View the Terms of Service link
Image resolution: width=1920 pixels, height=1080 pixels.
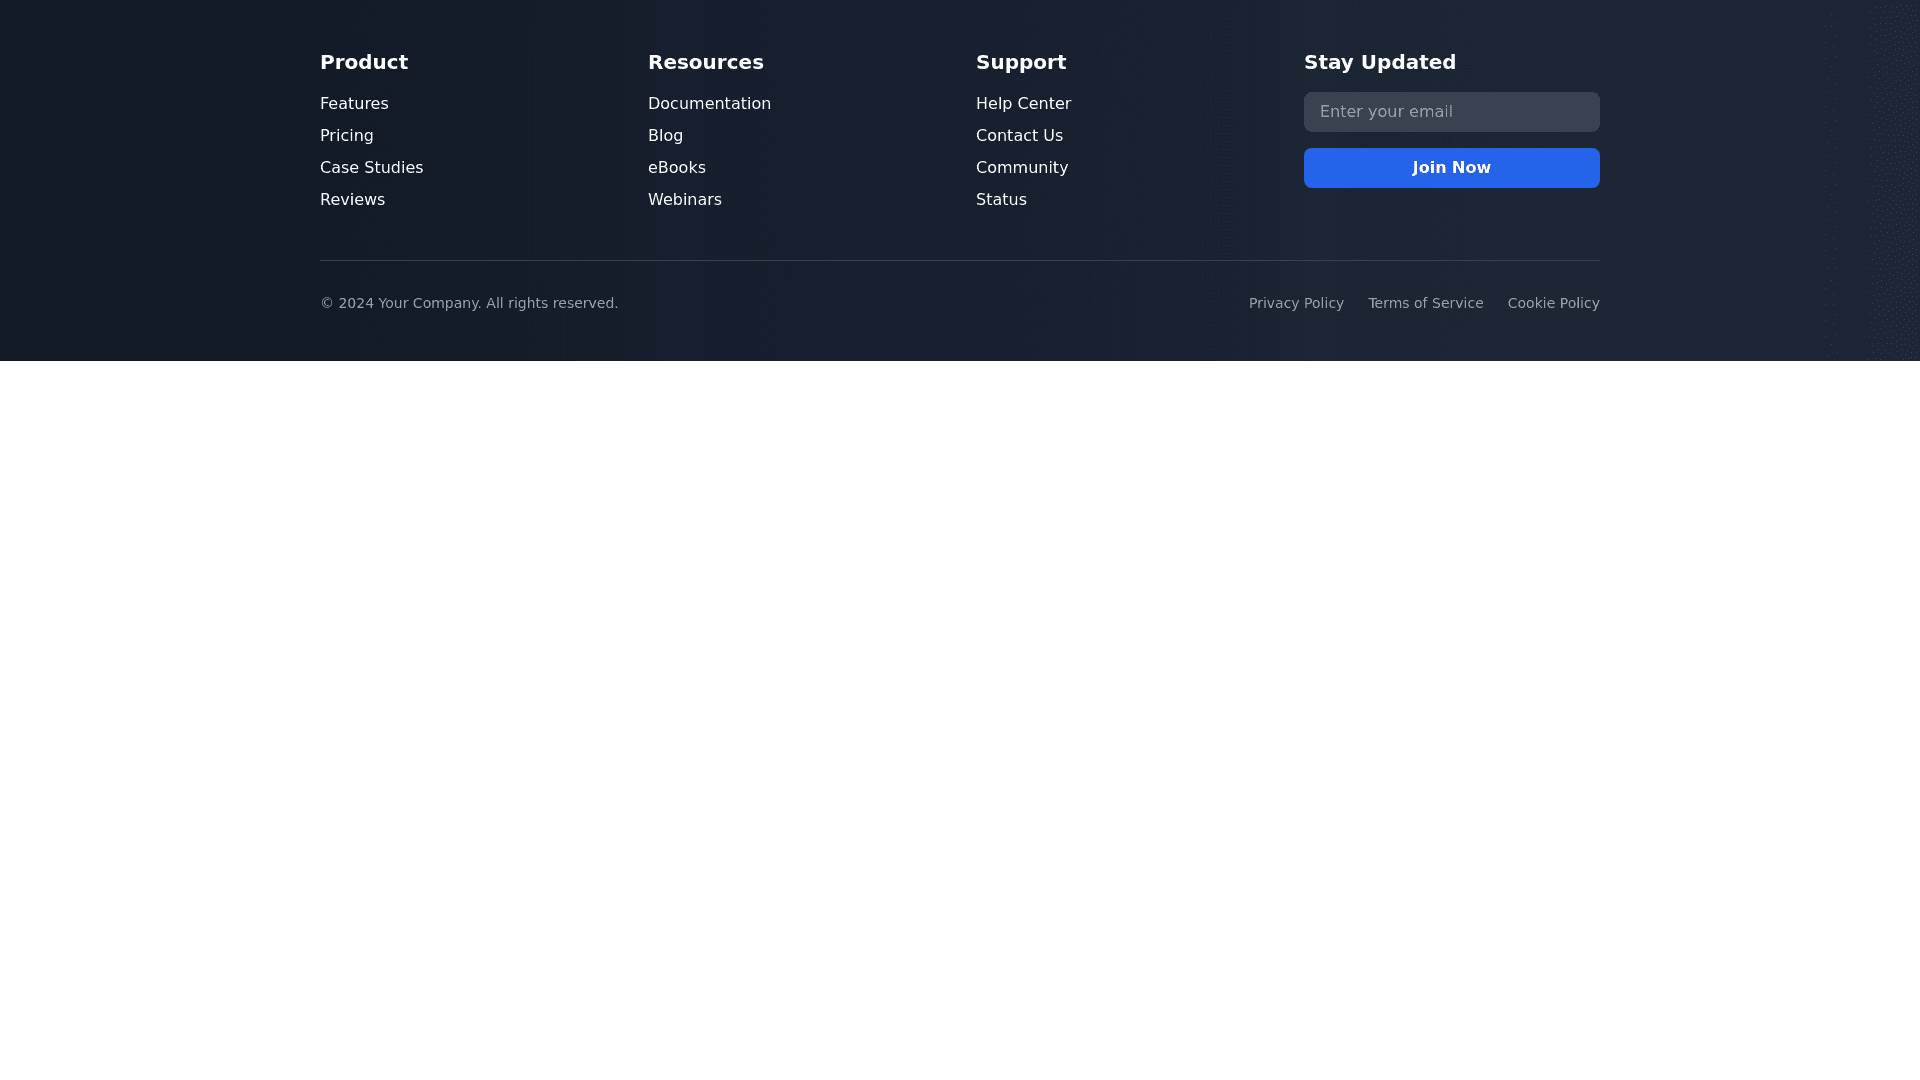coord(1425,303)
